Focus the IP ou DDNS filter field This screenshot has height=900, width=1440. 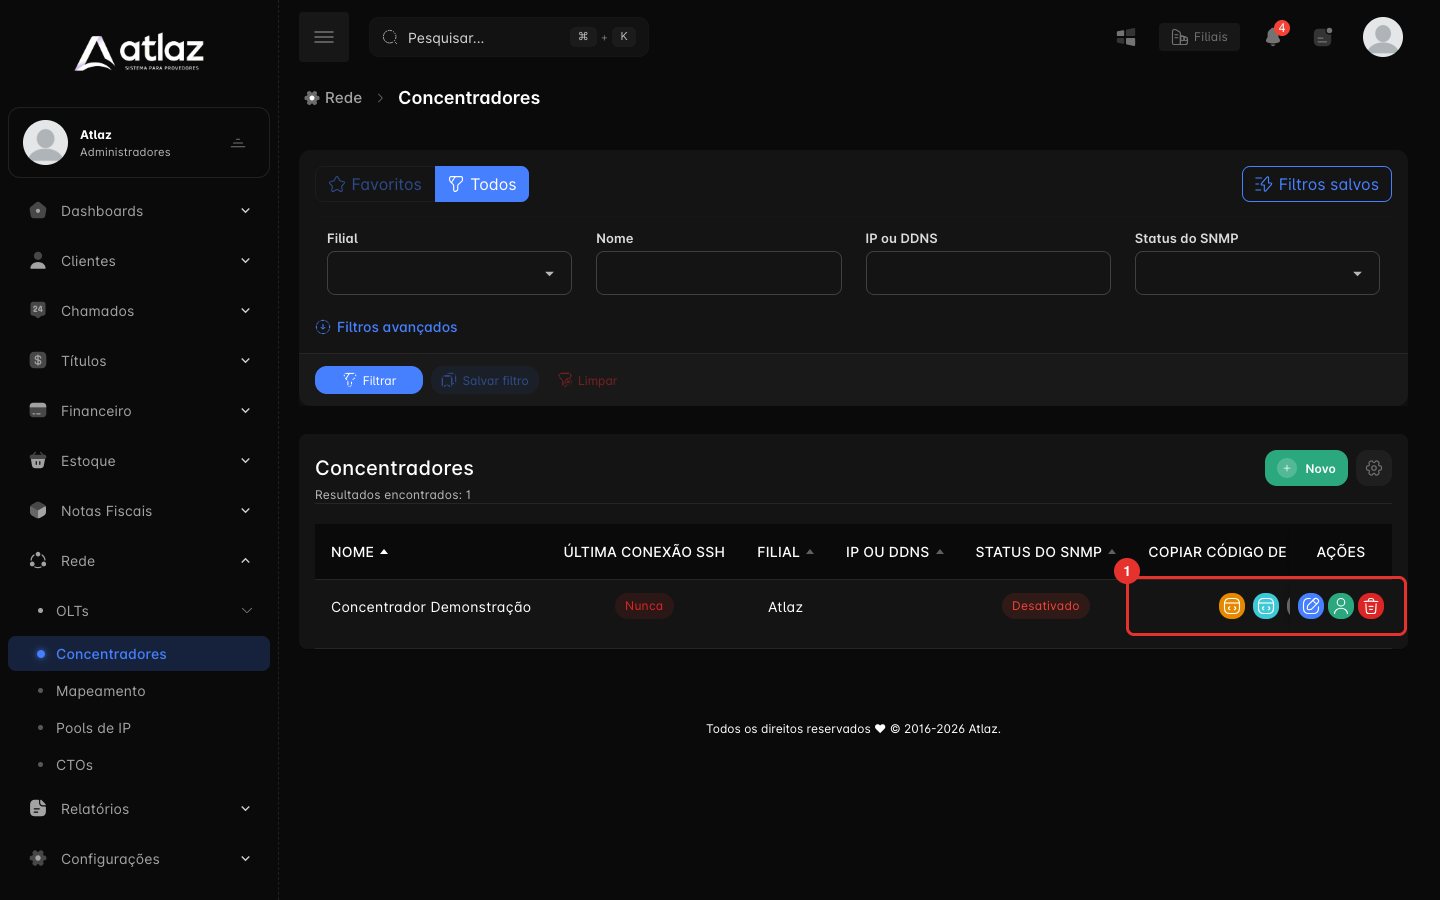tap(988, 273)
